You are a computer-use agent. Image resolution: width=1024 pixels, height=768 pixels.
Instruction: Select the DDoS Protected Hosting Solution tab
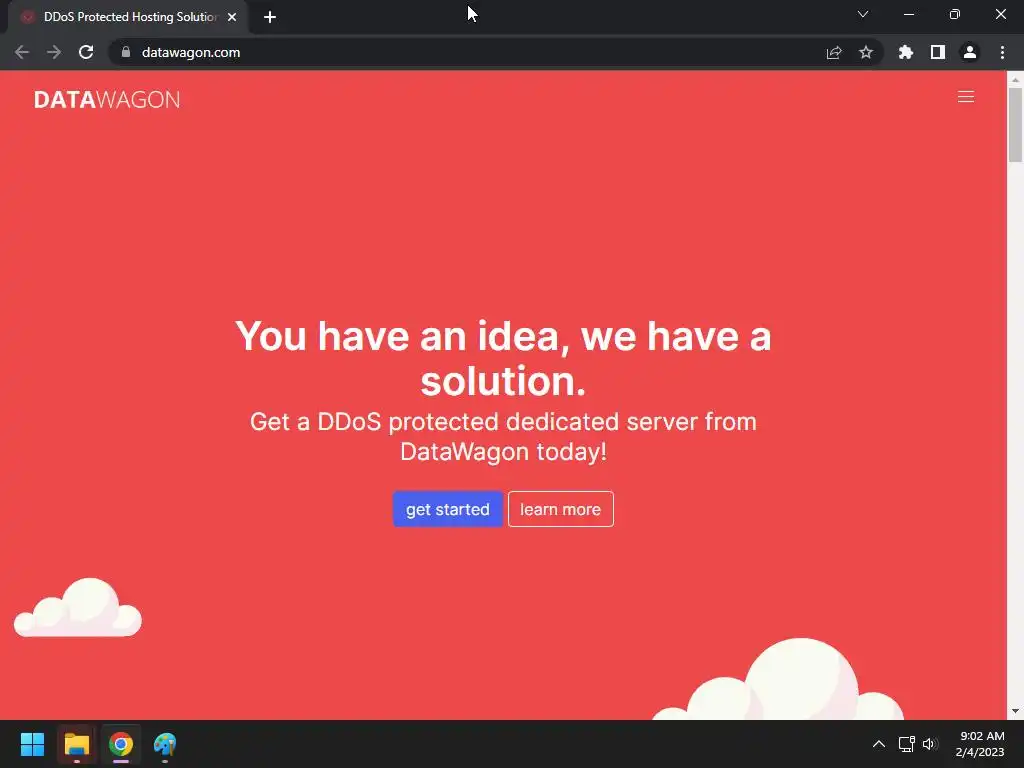click(130, 17)
